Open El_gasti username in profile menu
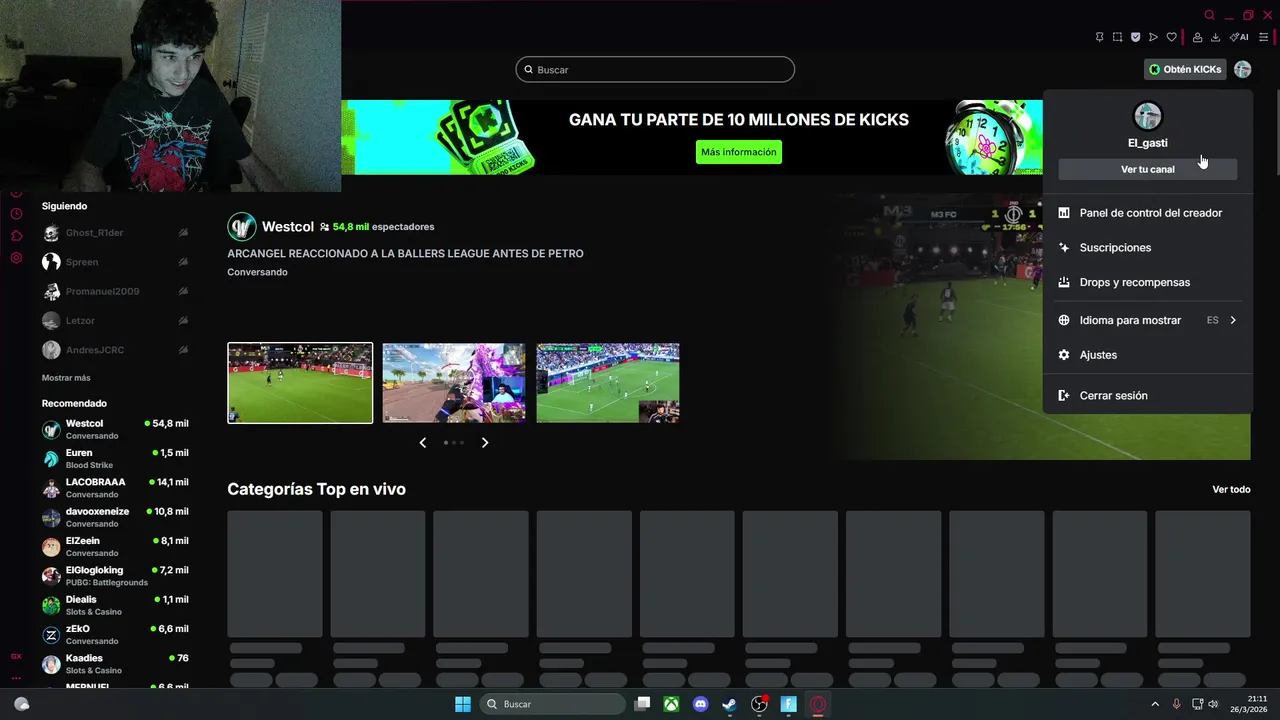Viewport: 1280px width, 720px height. tap(1147, 143)
